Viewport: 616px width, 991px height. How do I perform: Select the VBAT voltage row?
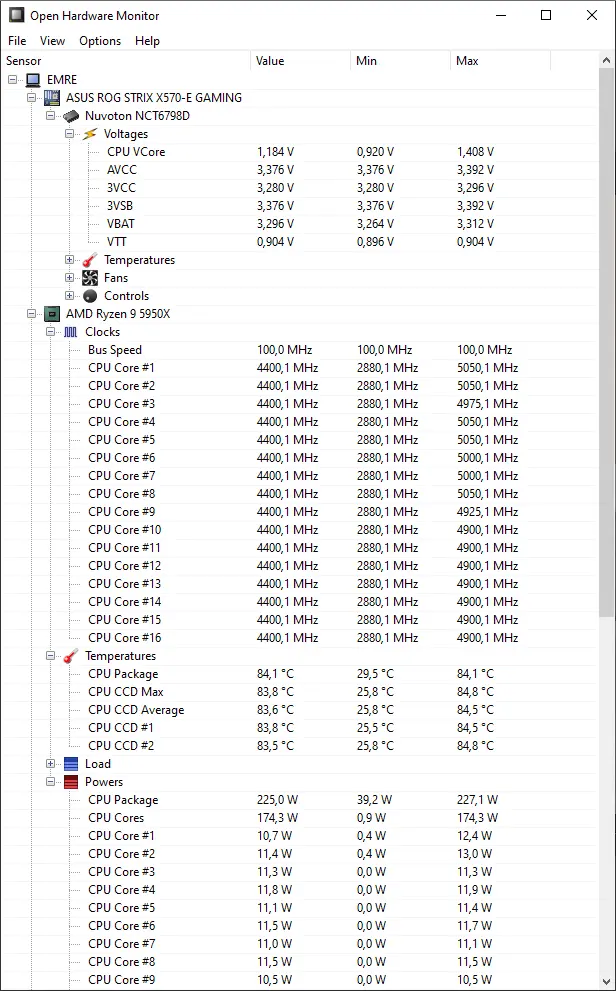click(300, 224)
